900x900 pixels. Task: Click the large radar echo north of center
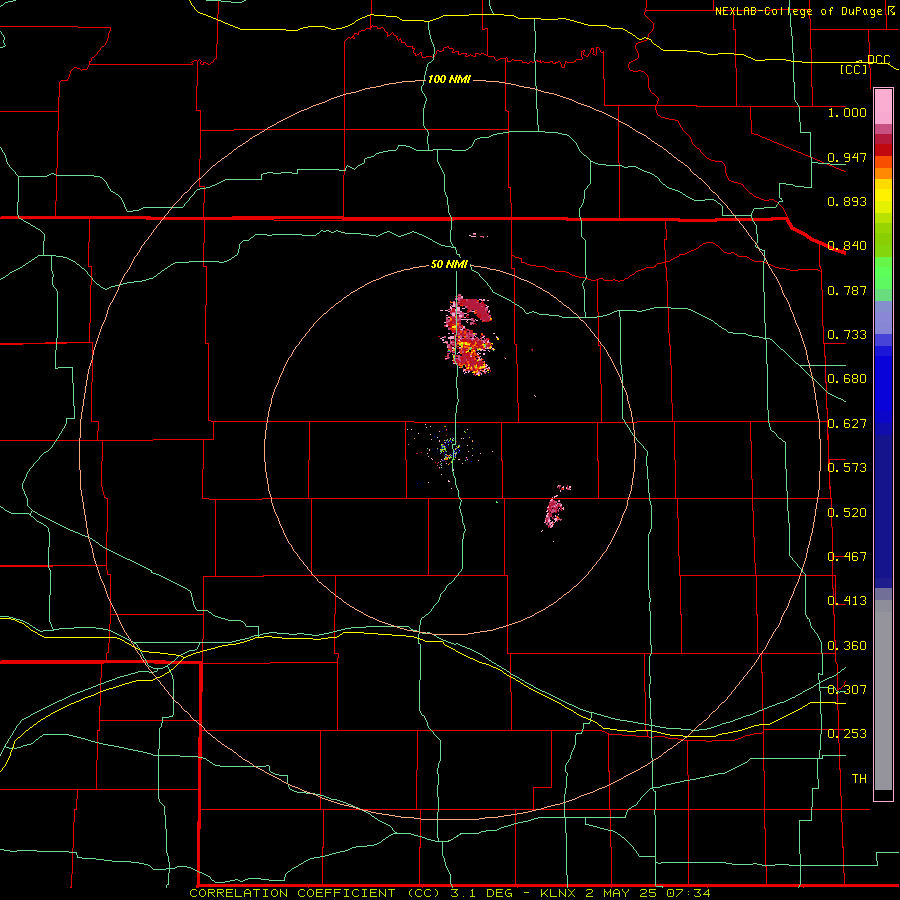(x=468, y=336)
